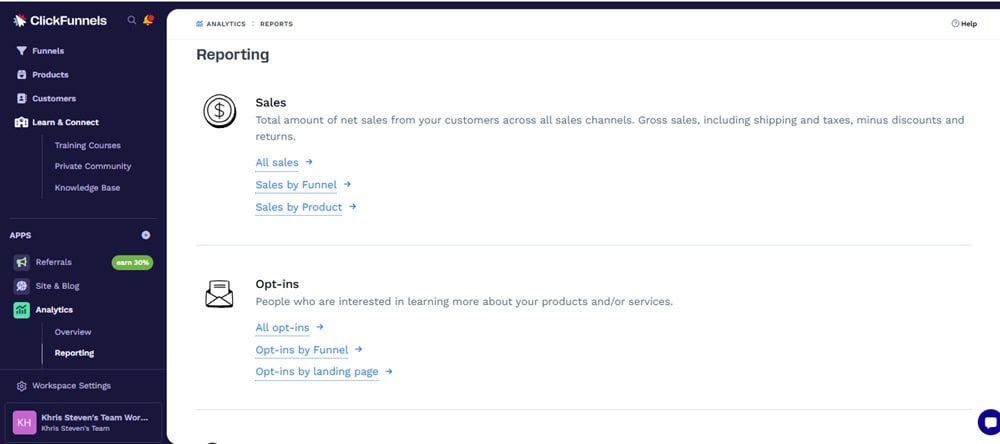Viewport: 1000px width, 444px height.
Task: Click the ANALYTICS breadcrumb
Action: pyautogui.click(x=226, y=24)
